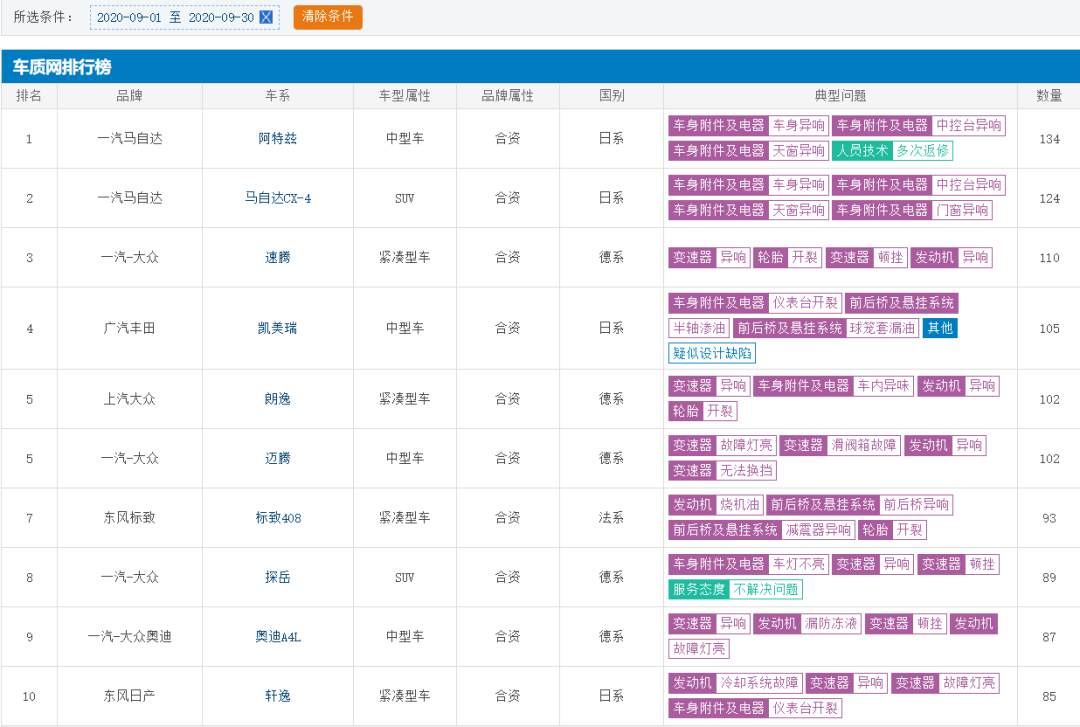Click the 品牌属性 column header
This screenshot has width=1080, height=727.
[508, 96]
